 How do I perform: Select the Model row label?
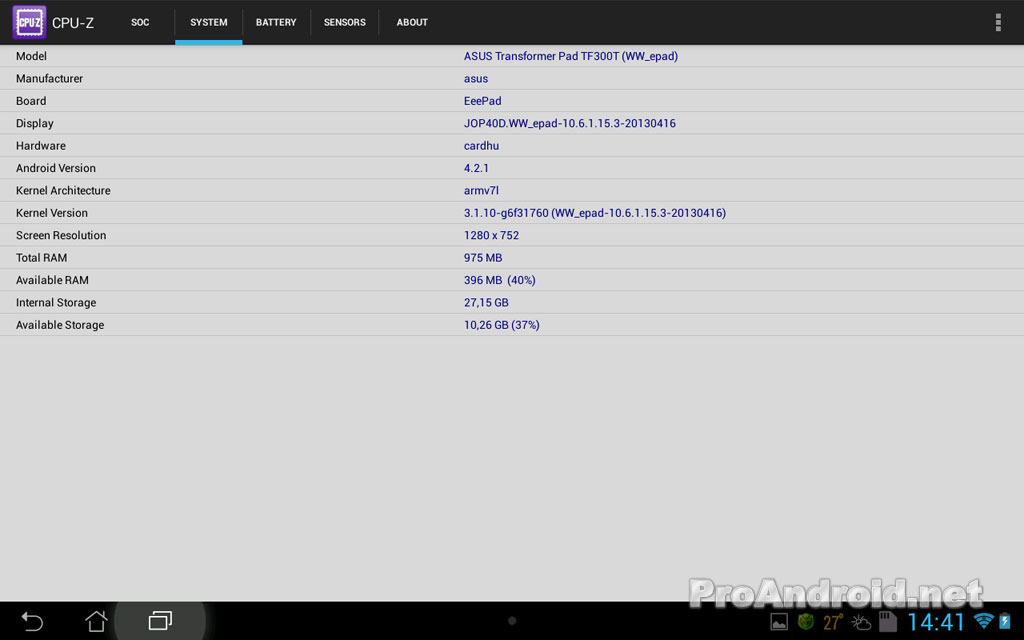31,56
